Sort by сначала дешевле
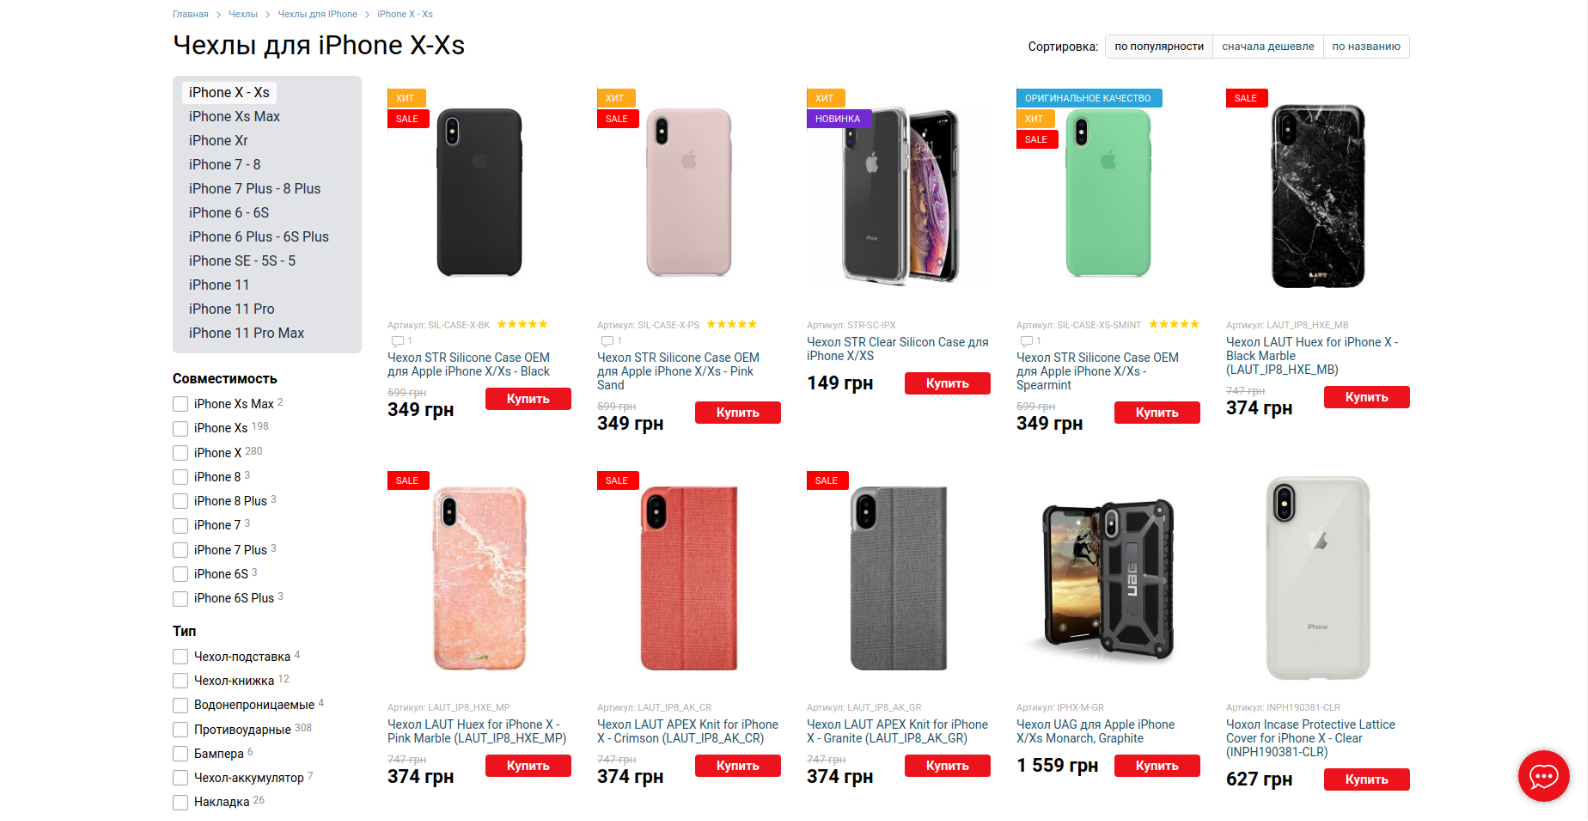This screenshot has height=821, width=1588. click(x=1268, y=46)
